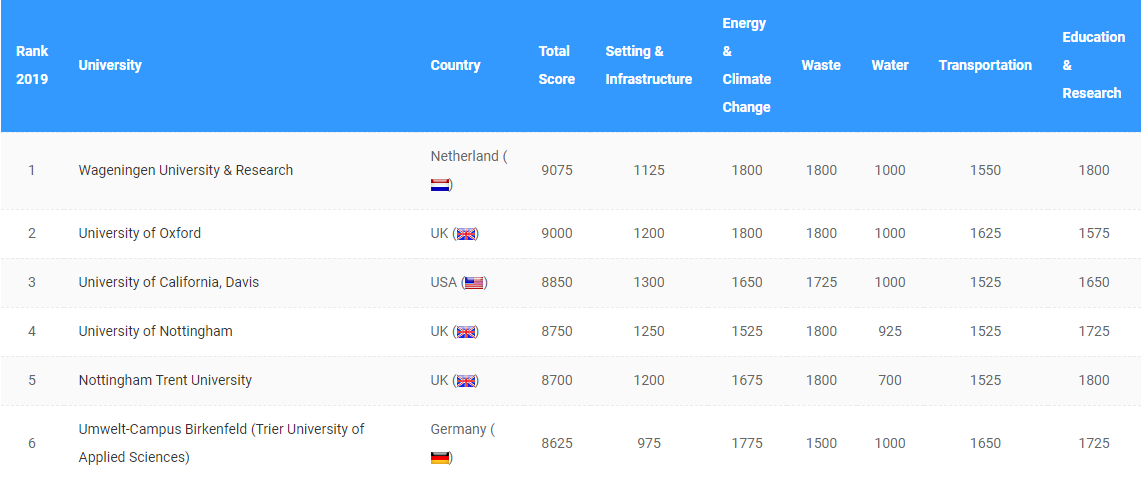Open University of California, Davis entry
Image resolution: width=1141 pixels, height=481 pixels.
pyautogui.click(x=169, y=282)
